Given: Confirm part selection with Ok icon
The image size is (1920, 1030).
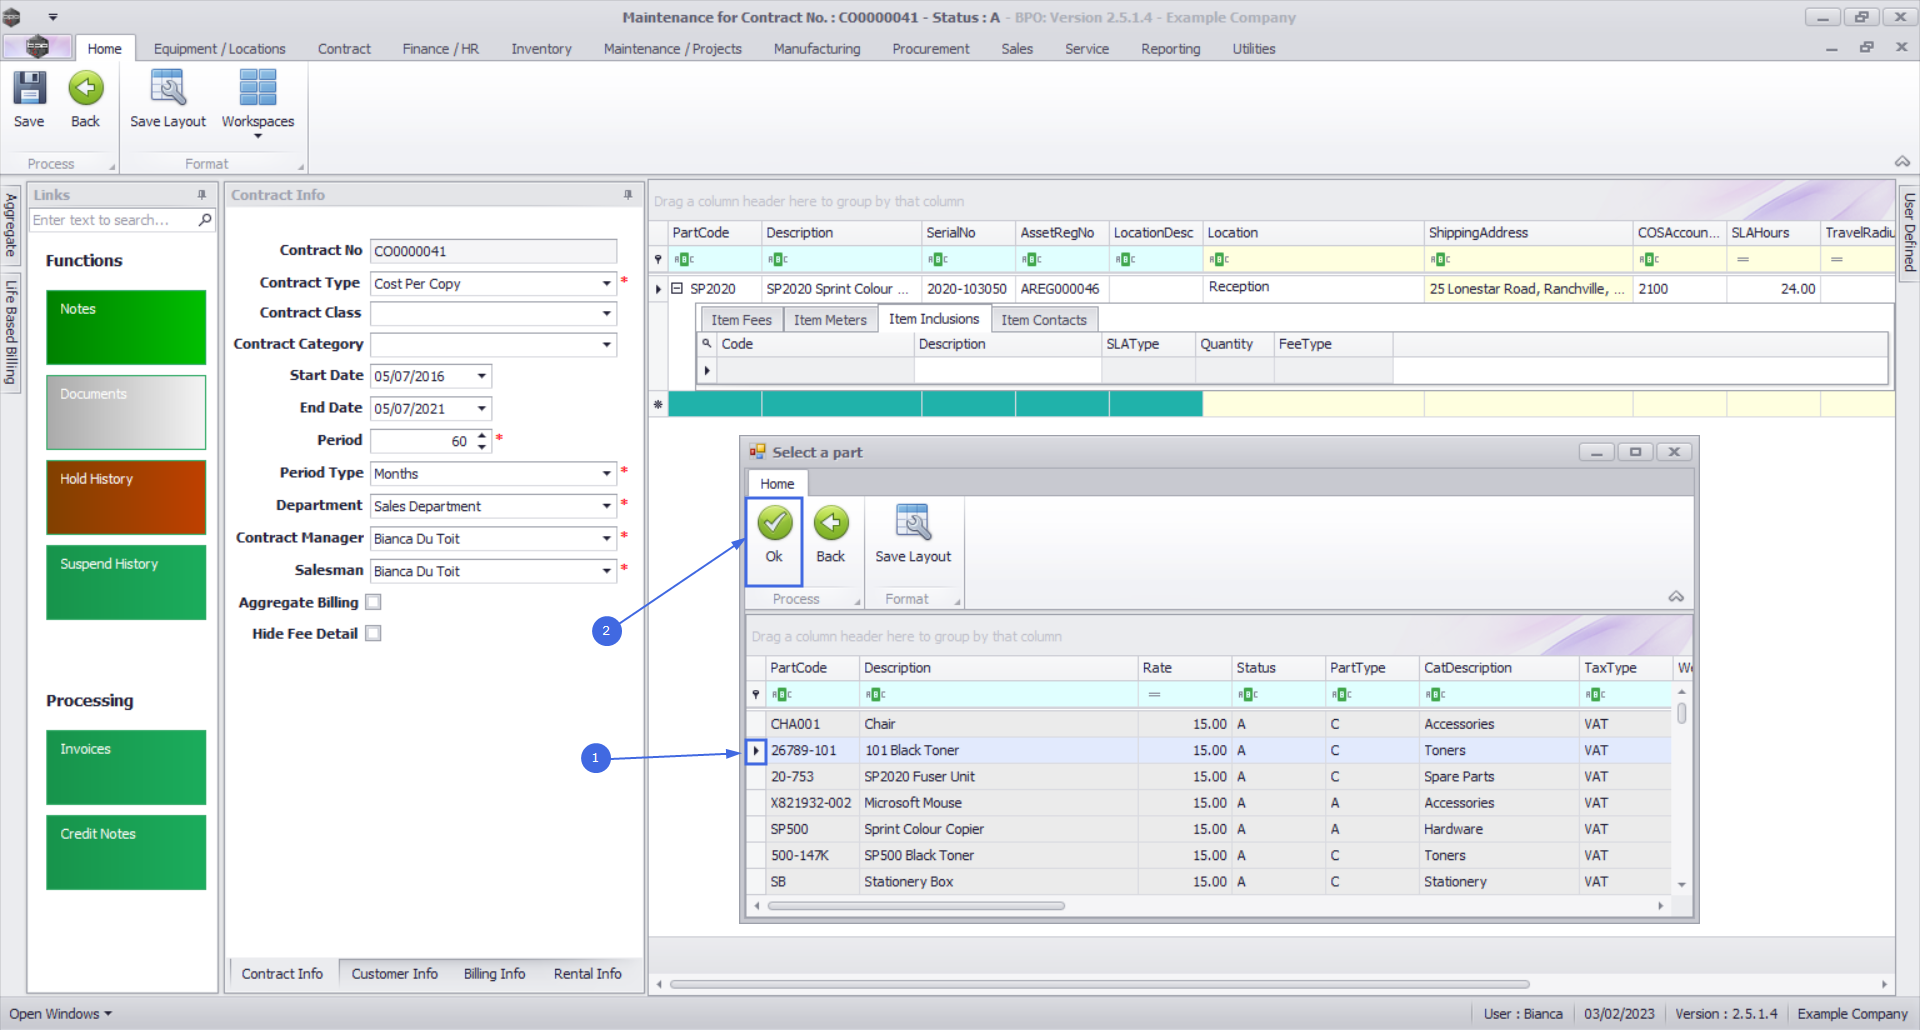Looking at the screenshot, I should [x=774, y=524].
